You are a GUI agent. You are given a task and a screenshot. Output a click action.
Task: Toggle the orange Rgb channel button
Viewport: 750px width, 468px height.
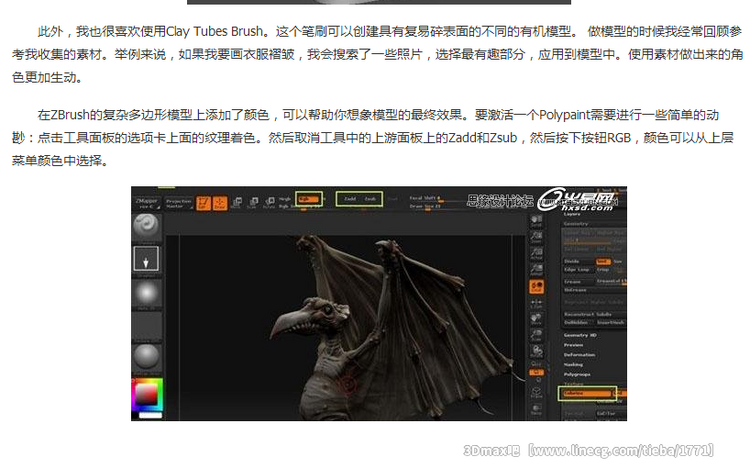point(308,199)
